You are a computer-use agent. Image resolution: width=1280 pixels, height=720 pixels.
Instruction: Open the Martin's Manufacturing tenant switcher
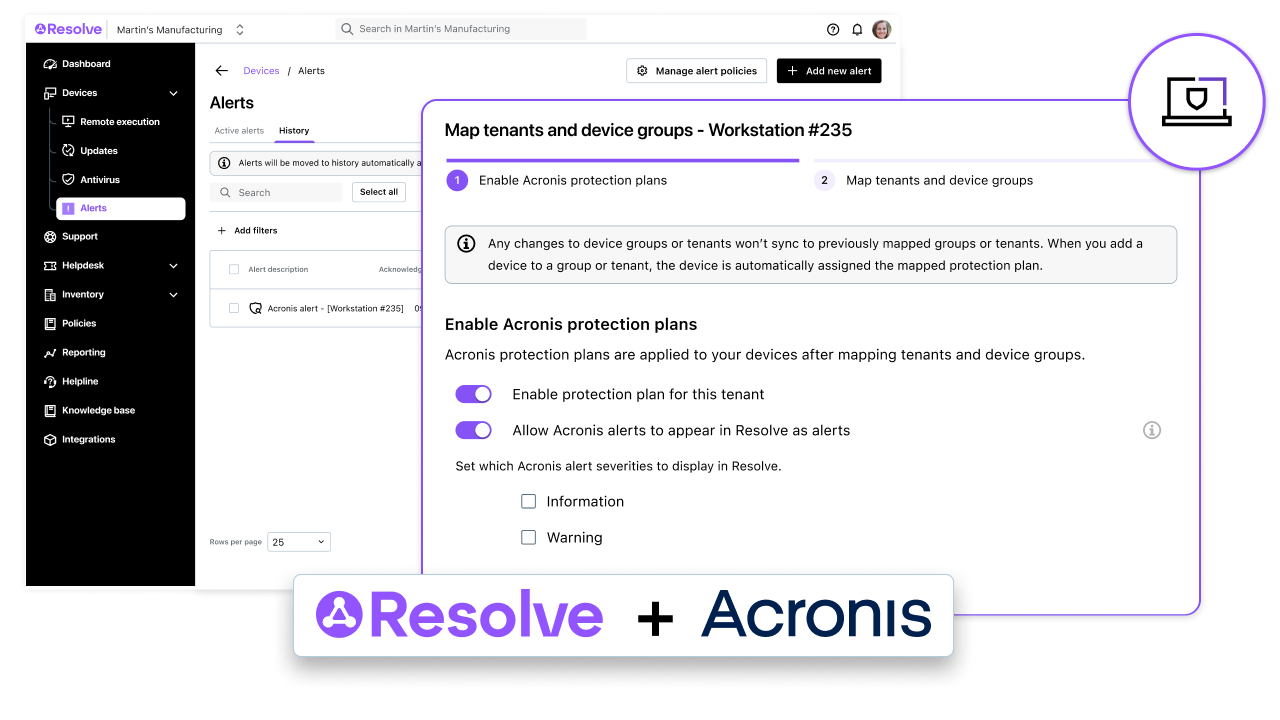[x=180, y=30]
